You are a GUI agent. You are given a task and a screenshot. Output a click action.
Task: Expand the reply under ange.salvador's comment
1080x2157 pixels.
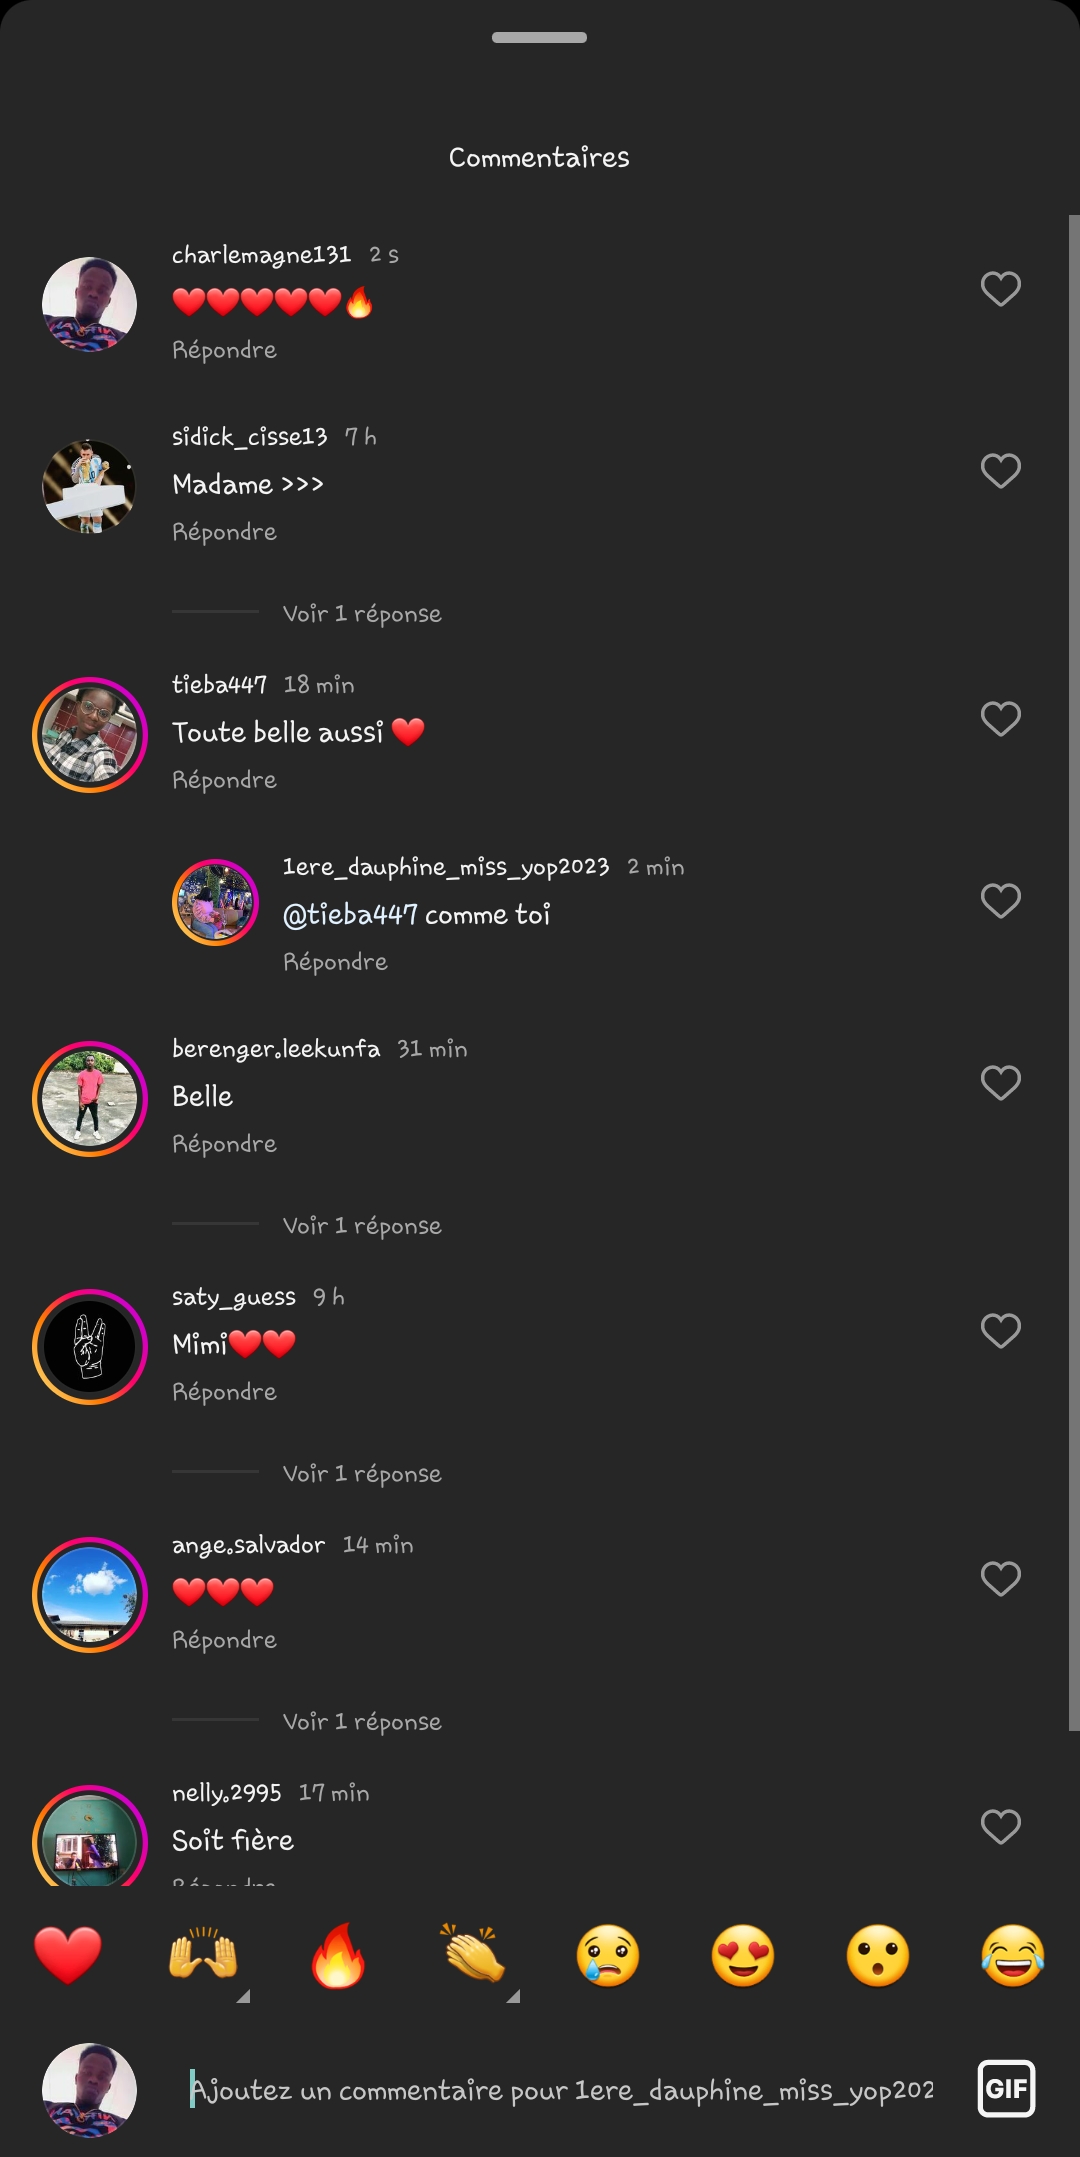tap(362, 1721)
